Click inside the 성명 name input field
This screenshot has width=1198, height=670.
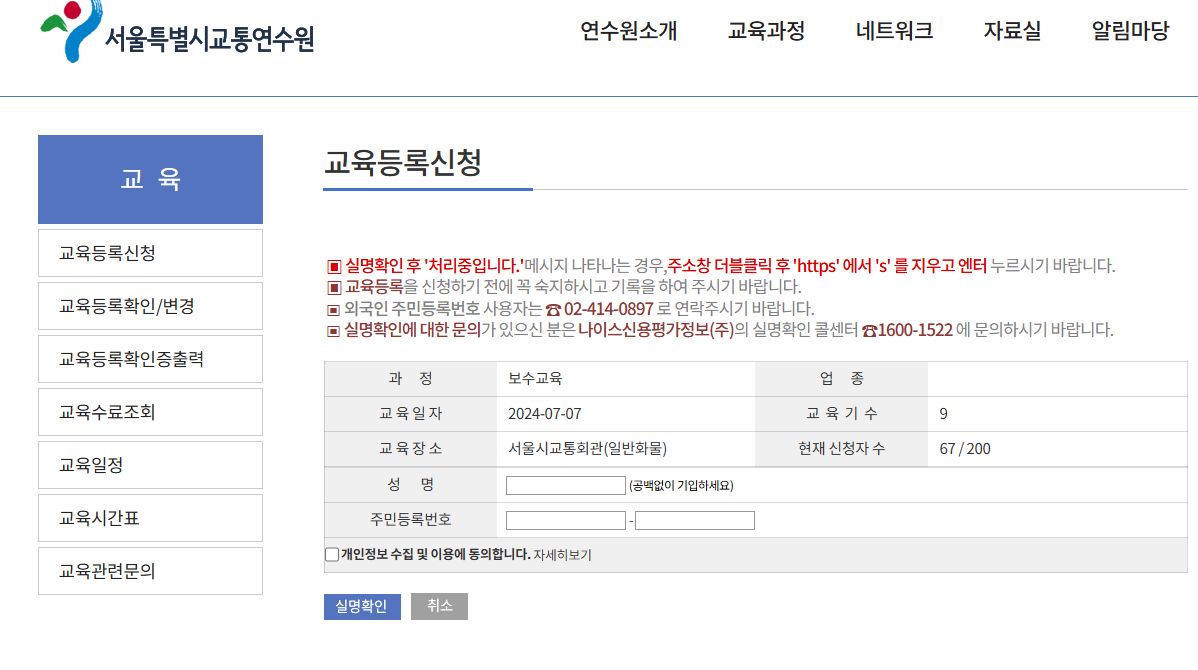point(565,484)
